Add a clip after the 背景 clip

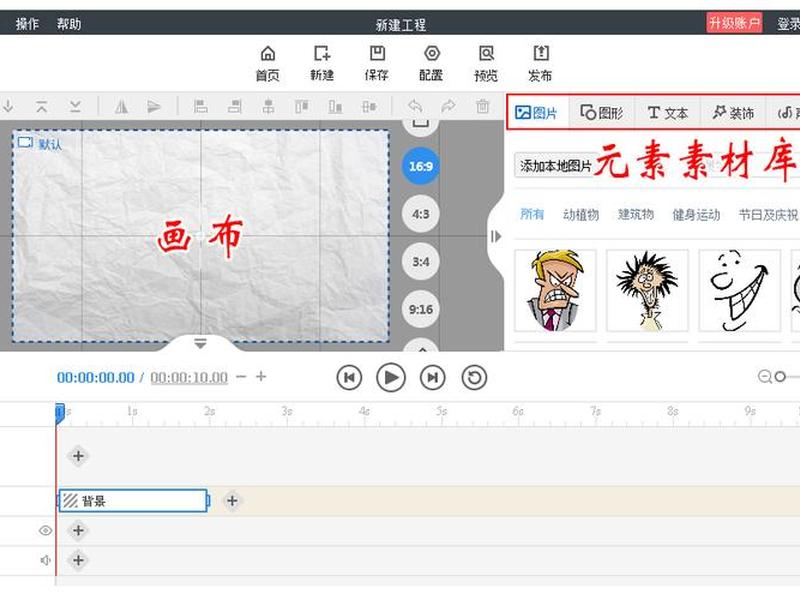[232, 501]
